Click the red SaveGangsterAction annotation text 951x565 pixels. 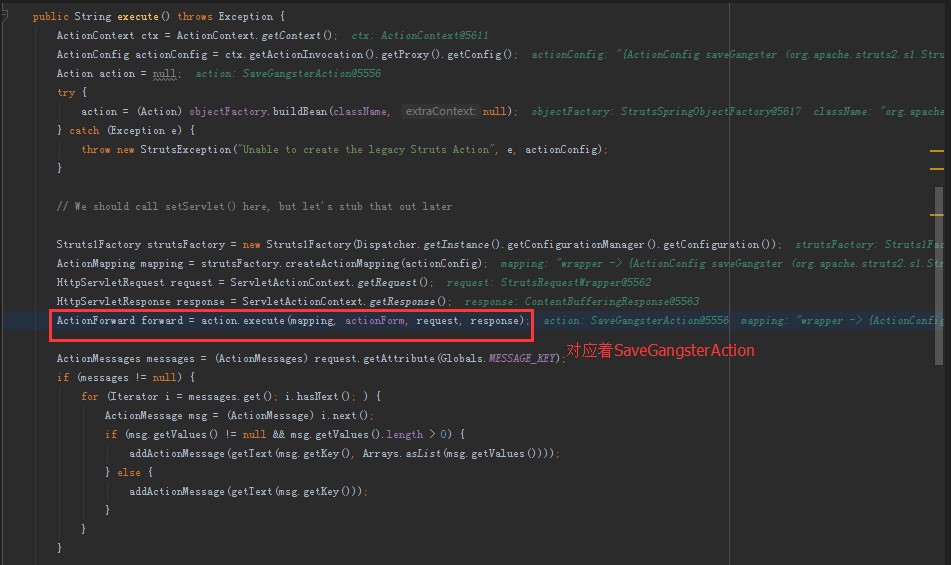pyautogui.click(x=660, y=351)
